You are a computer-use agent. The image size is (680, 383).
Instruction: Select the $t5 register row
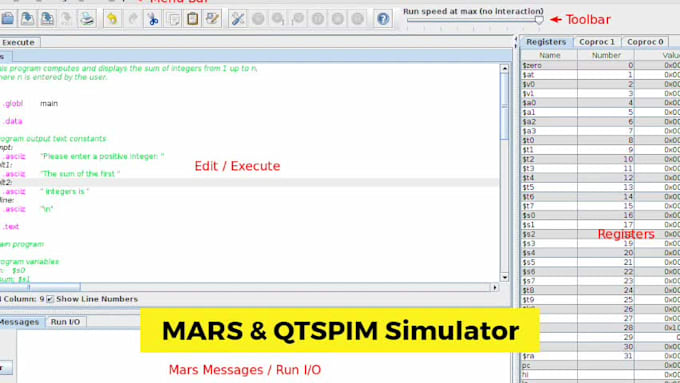pos(601,187)
